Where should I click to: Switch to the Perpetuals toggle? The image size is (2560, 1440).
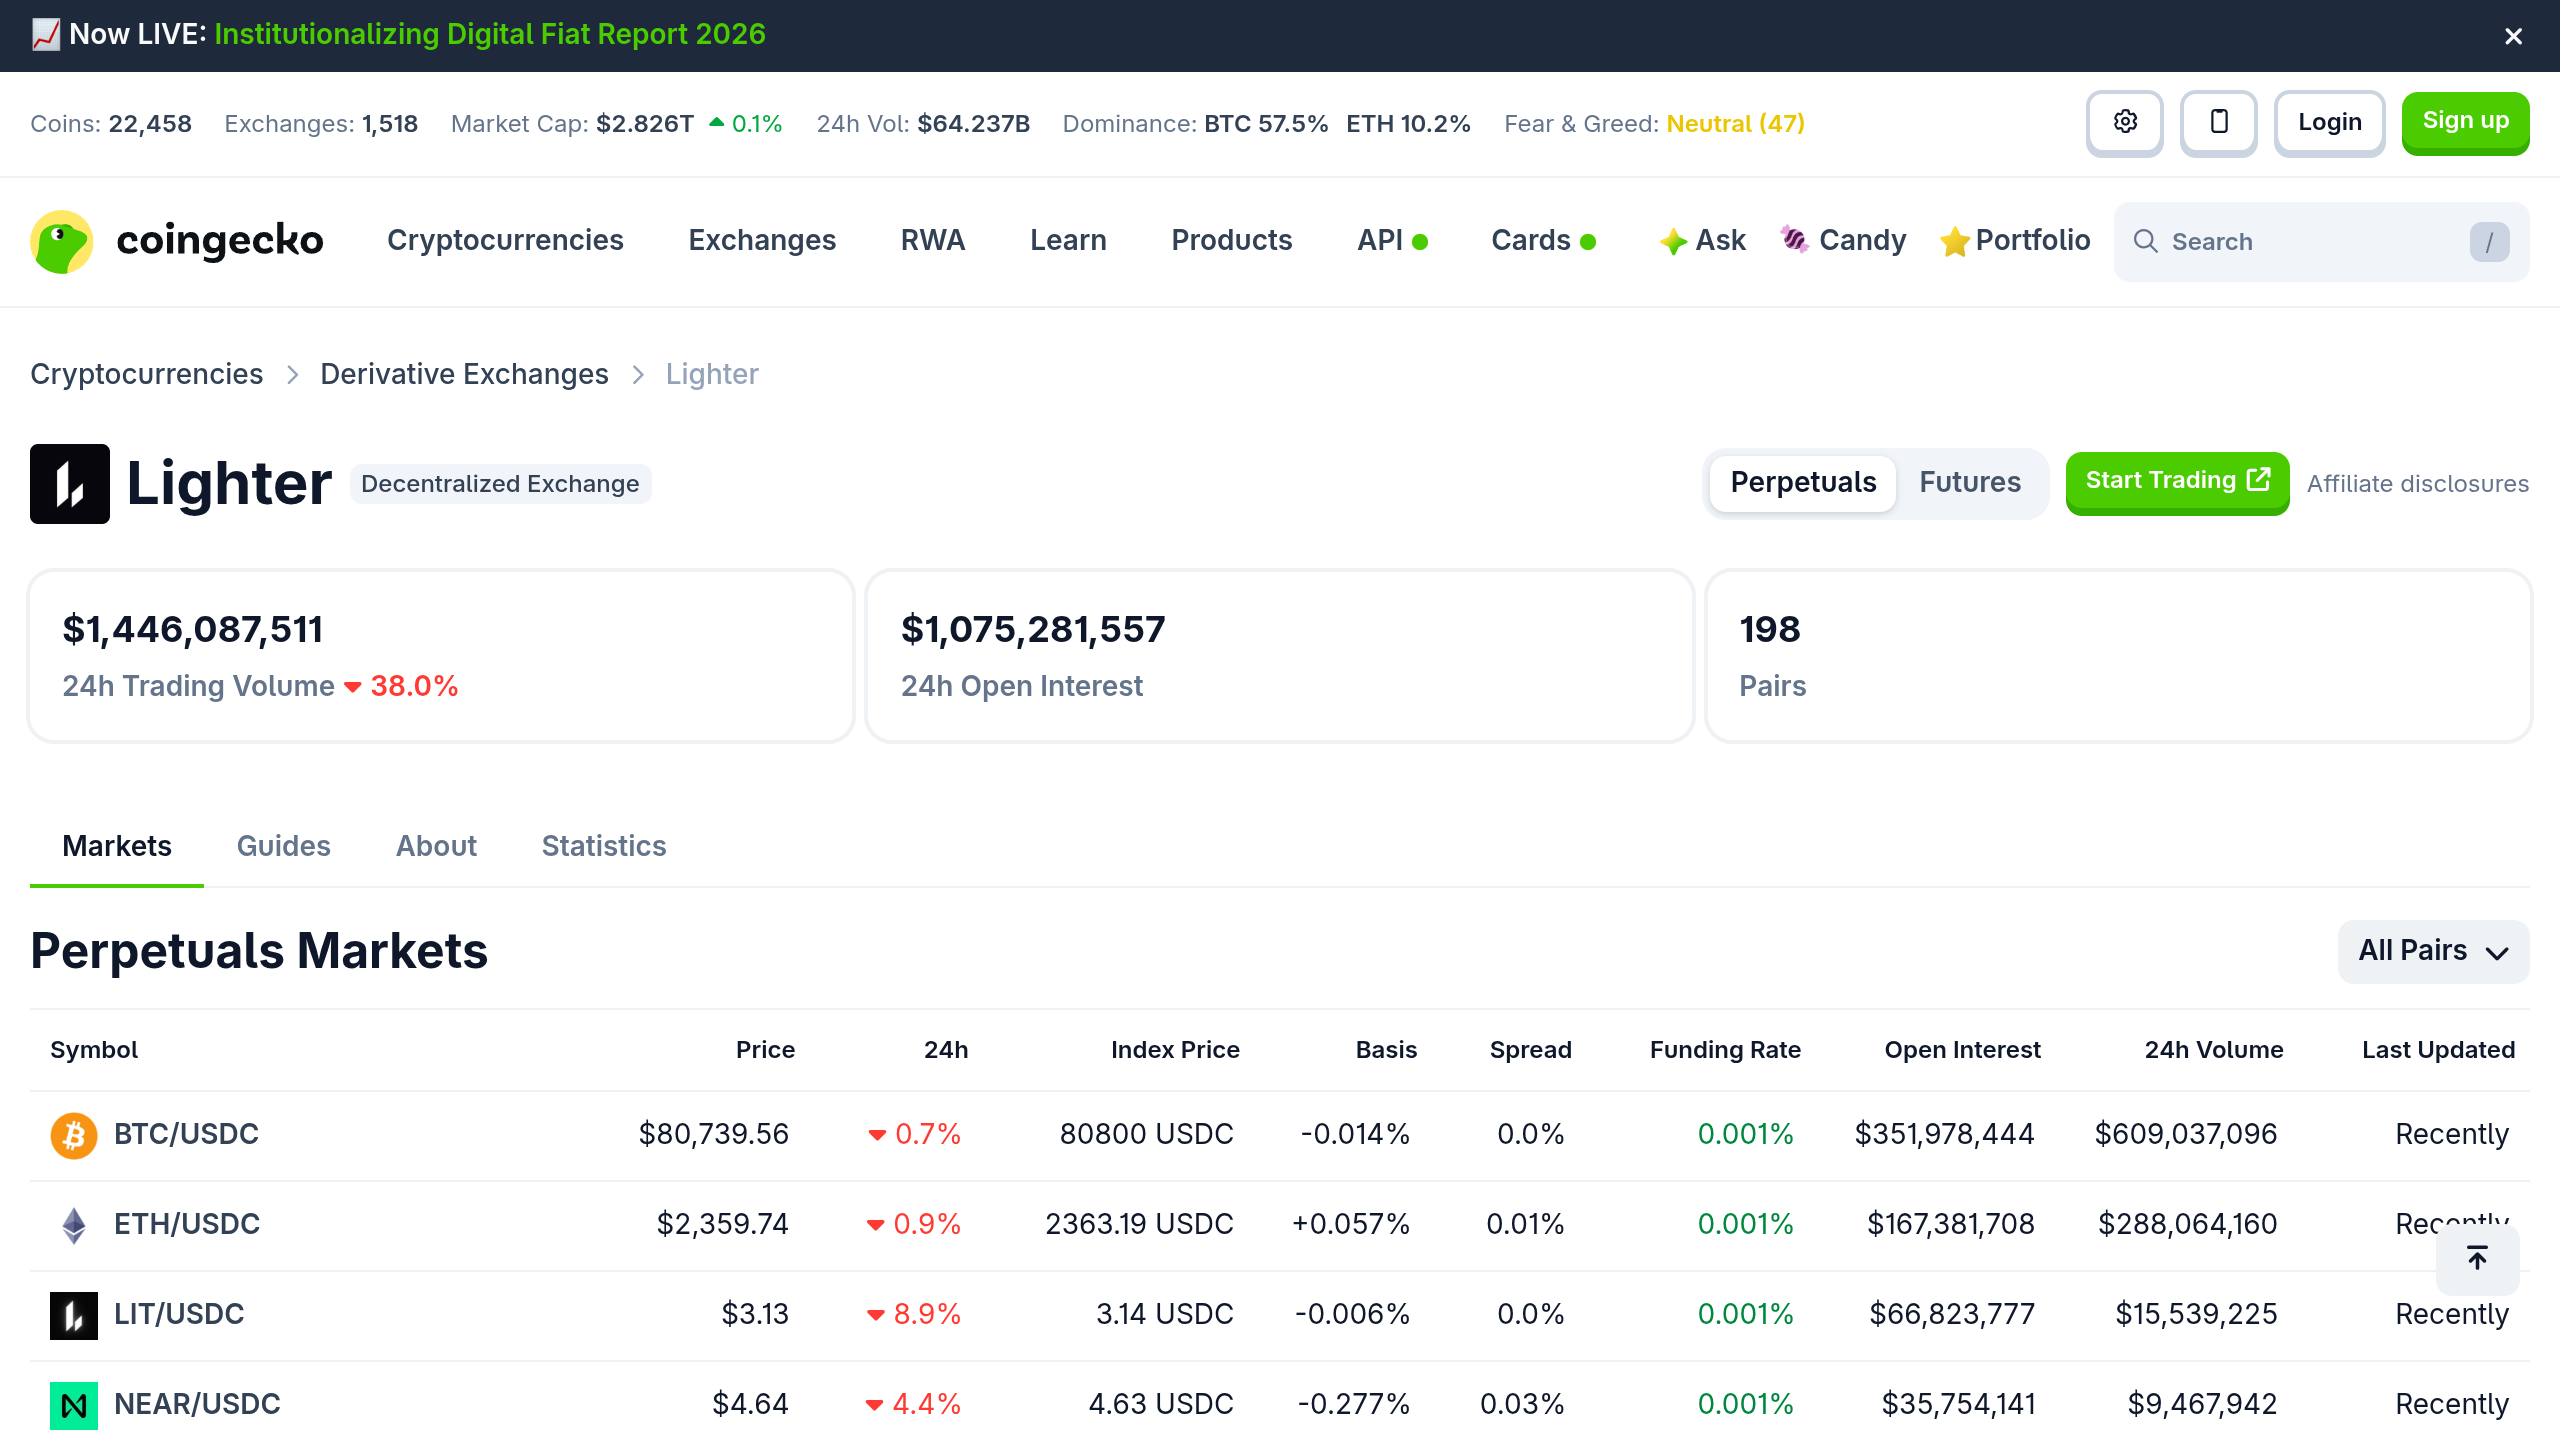point(1803,483)
